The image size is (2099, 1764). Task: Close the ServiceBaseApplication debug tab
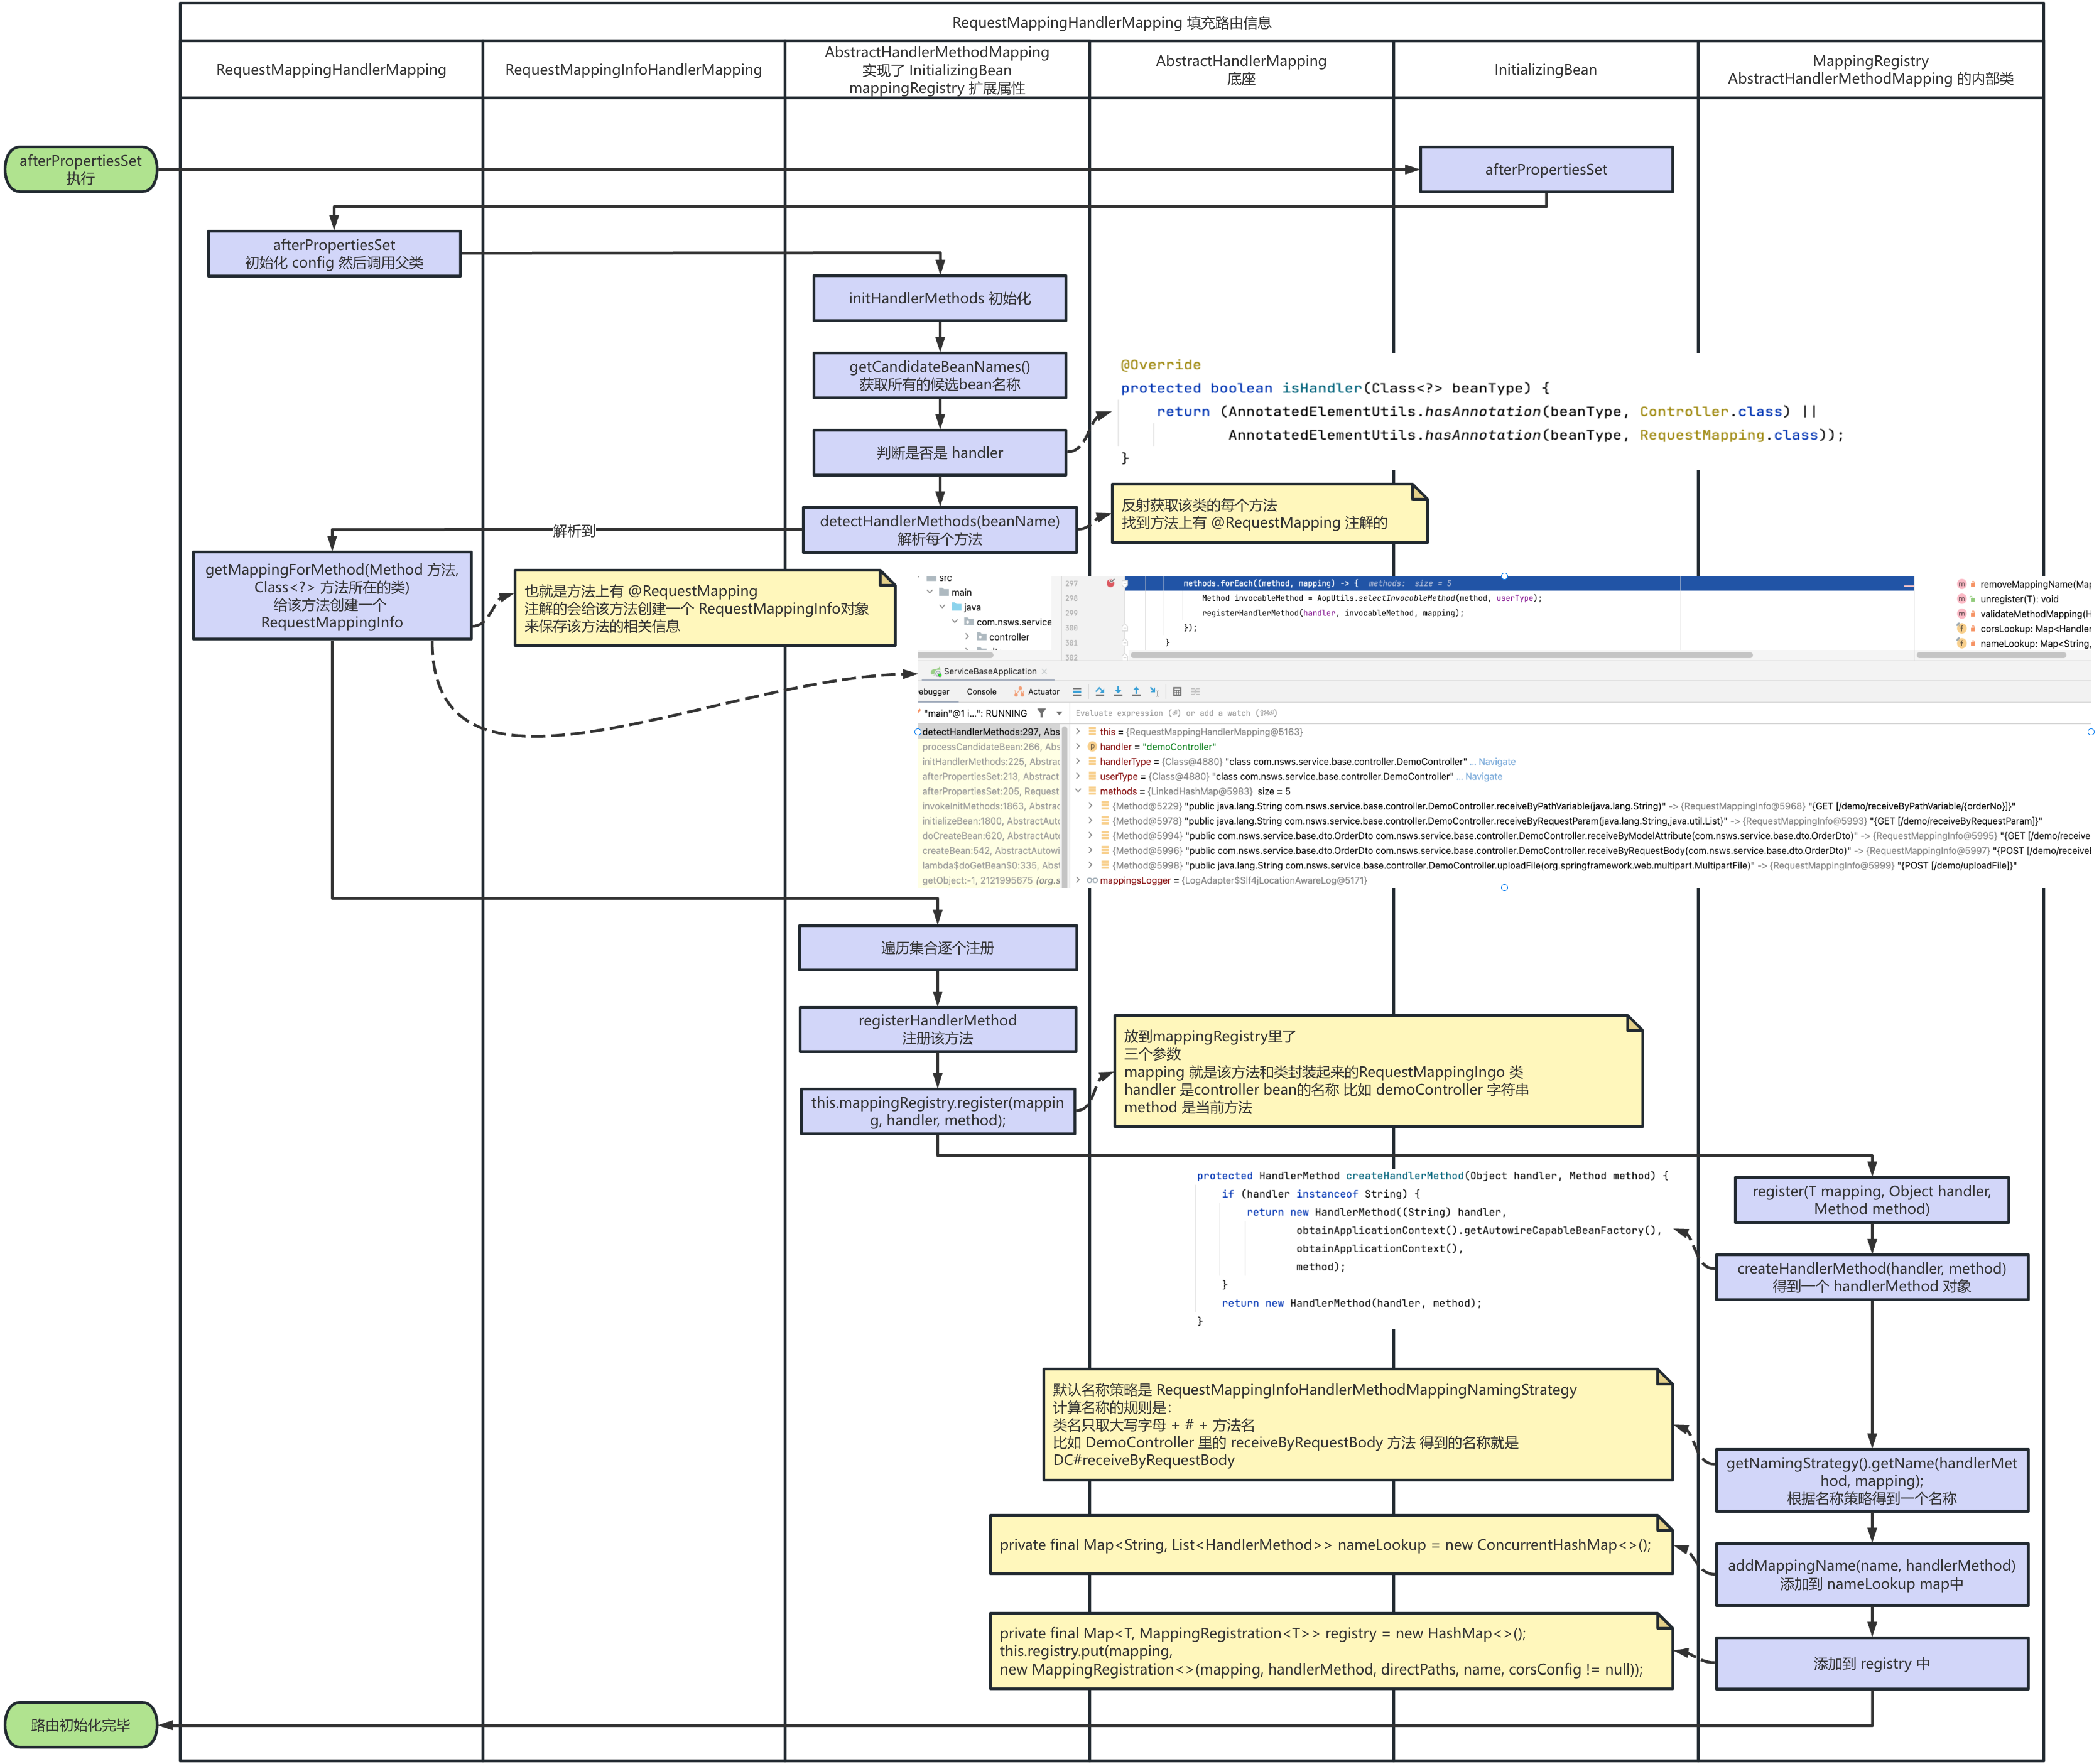click(1044, 671)
